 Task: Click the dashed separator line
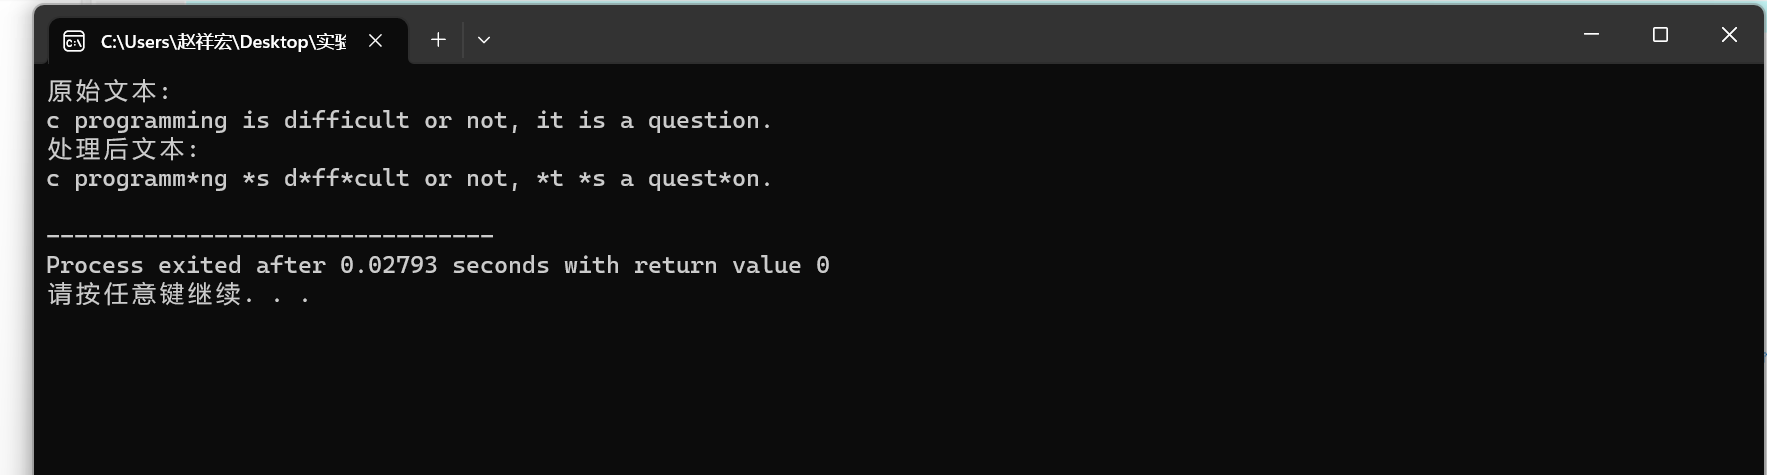coord(270,236)
